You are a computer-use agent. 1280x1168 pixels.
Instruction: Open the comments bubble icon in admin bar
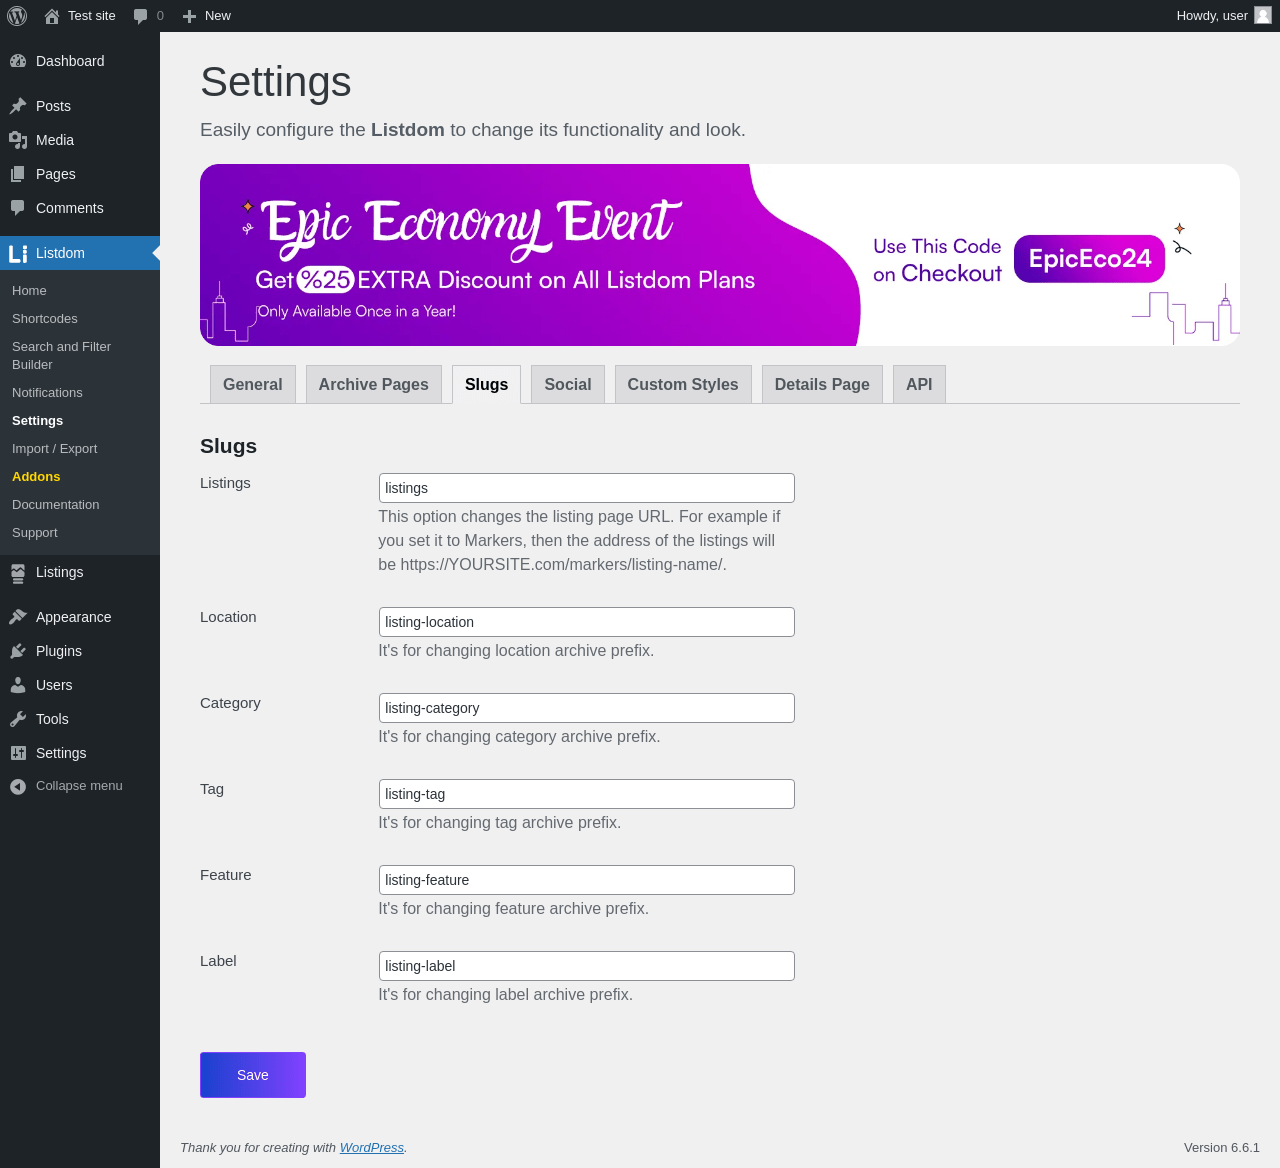[x=141, y=16]
